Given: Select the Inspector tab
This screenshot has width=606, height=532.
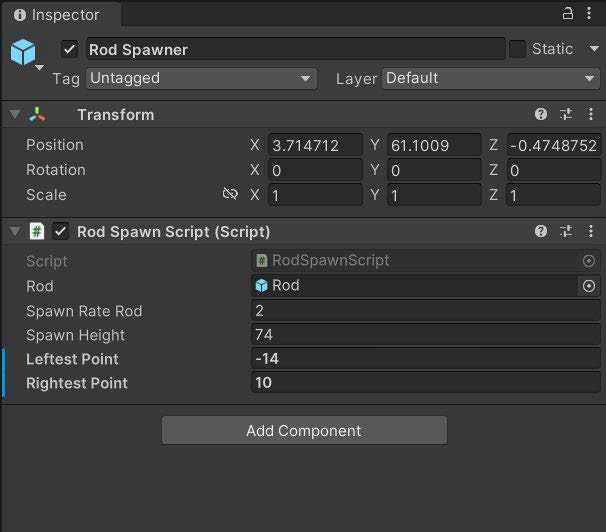Looking at the screenshot, I should (58, 15).
